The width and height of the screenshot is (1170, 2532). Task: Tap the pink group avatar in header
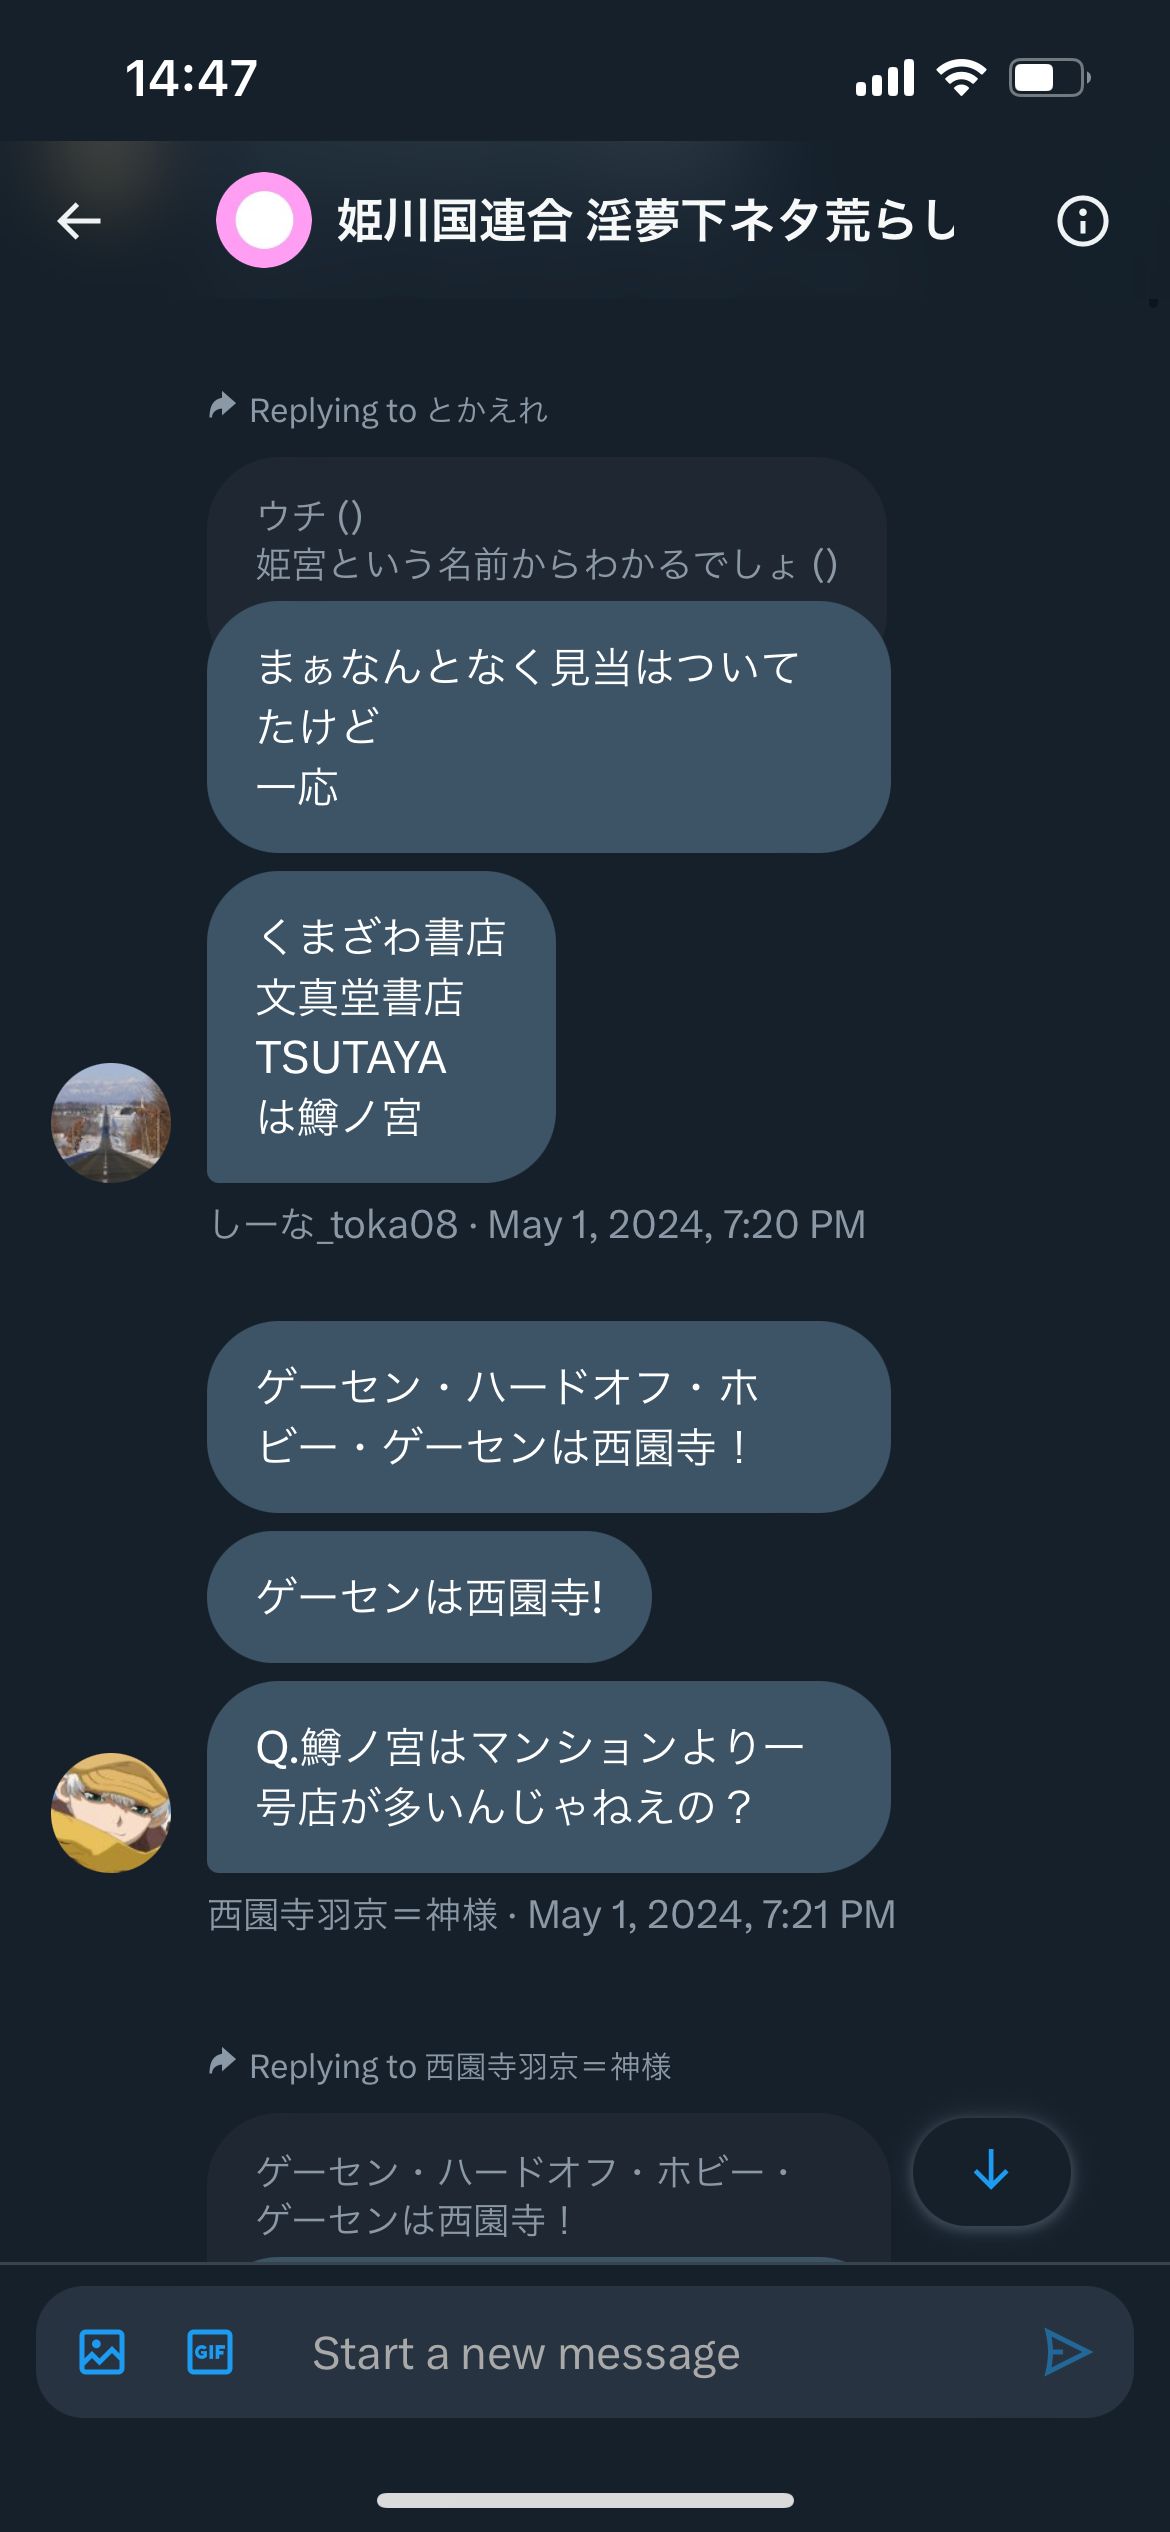click(264, 220)
